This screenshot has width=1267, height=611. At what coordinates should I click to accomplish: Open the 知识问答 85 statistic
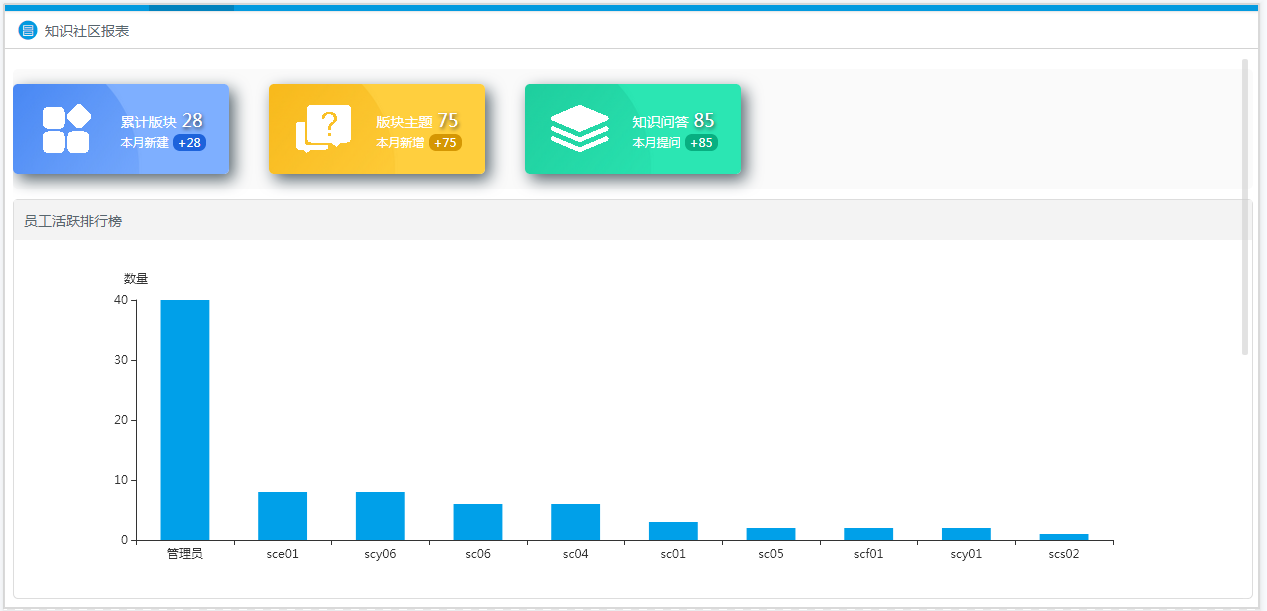[673, 121]
